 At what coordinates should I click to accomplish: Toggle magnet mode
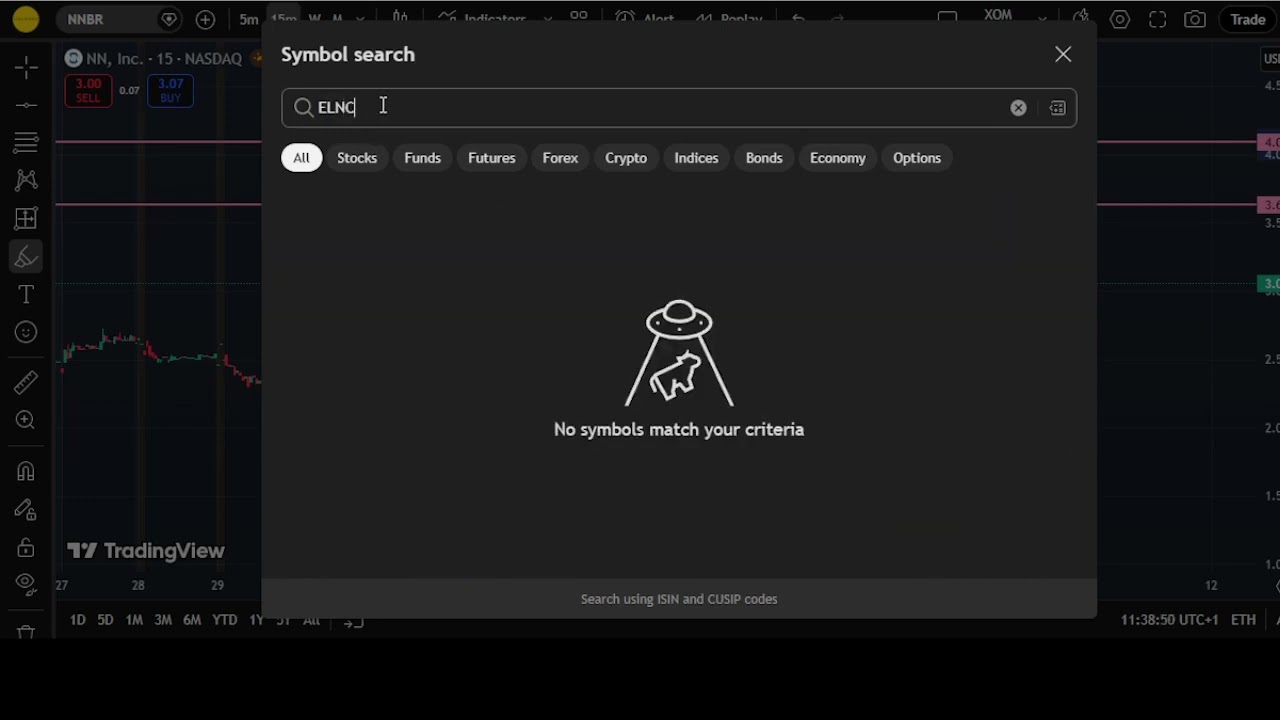(26, 471)
